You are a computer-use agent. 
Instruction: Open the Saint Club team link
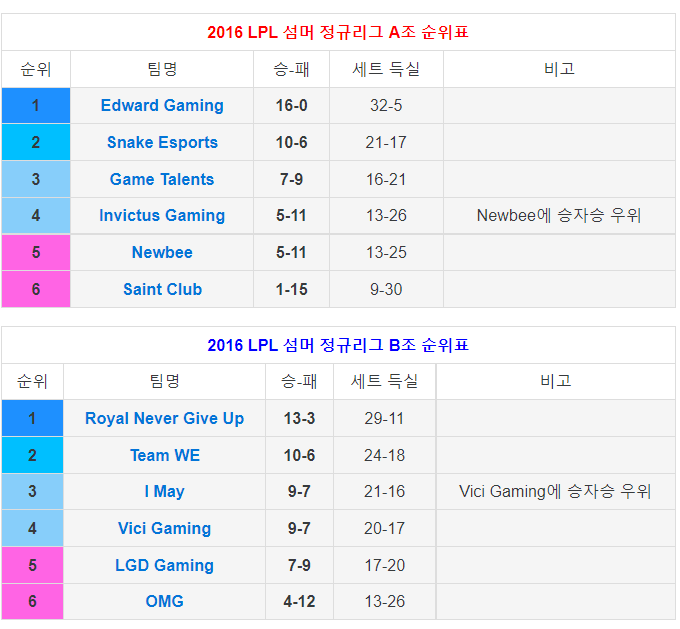tap(162, 289)
